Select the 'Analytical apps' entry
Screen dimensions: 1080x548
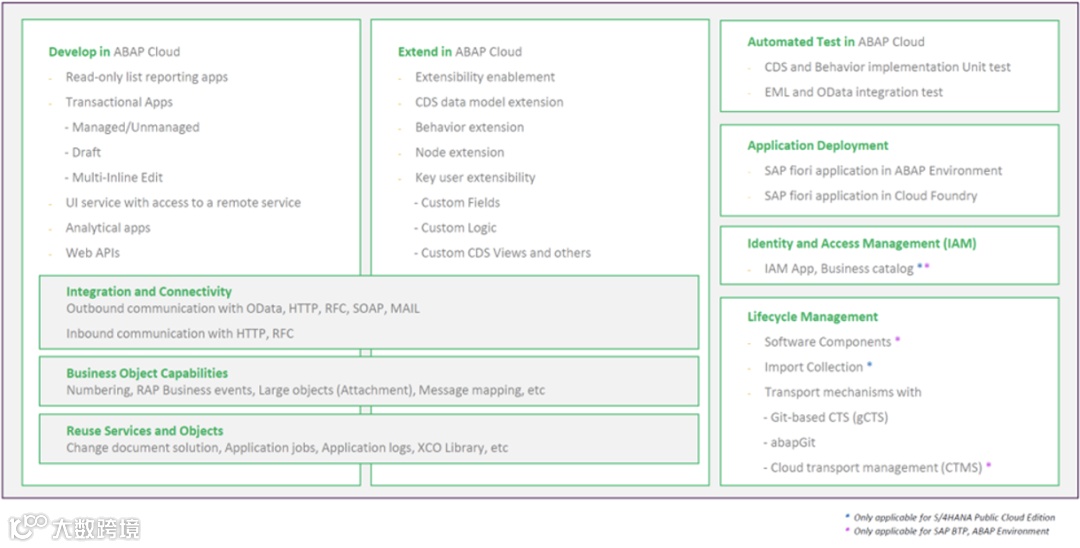[x=107, y=228]
